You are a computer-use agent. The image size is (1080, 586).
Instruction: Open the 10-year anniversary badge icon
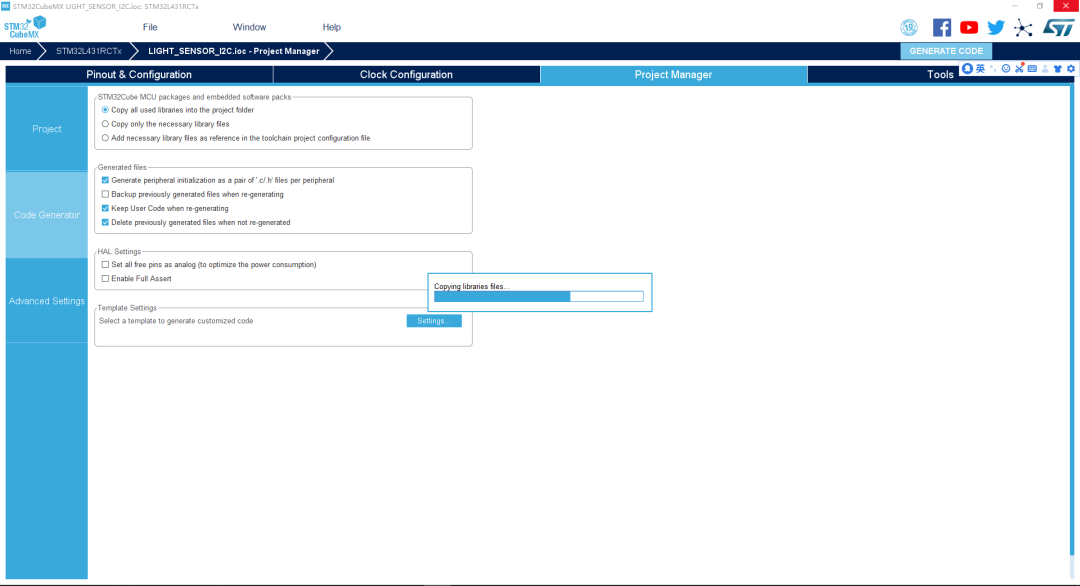[909, 28]
